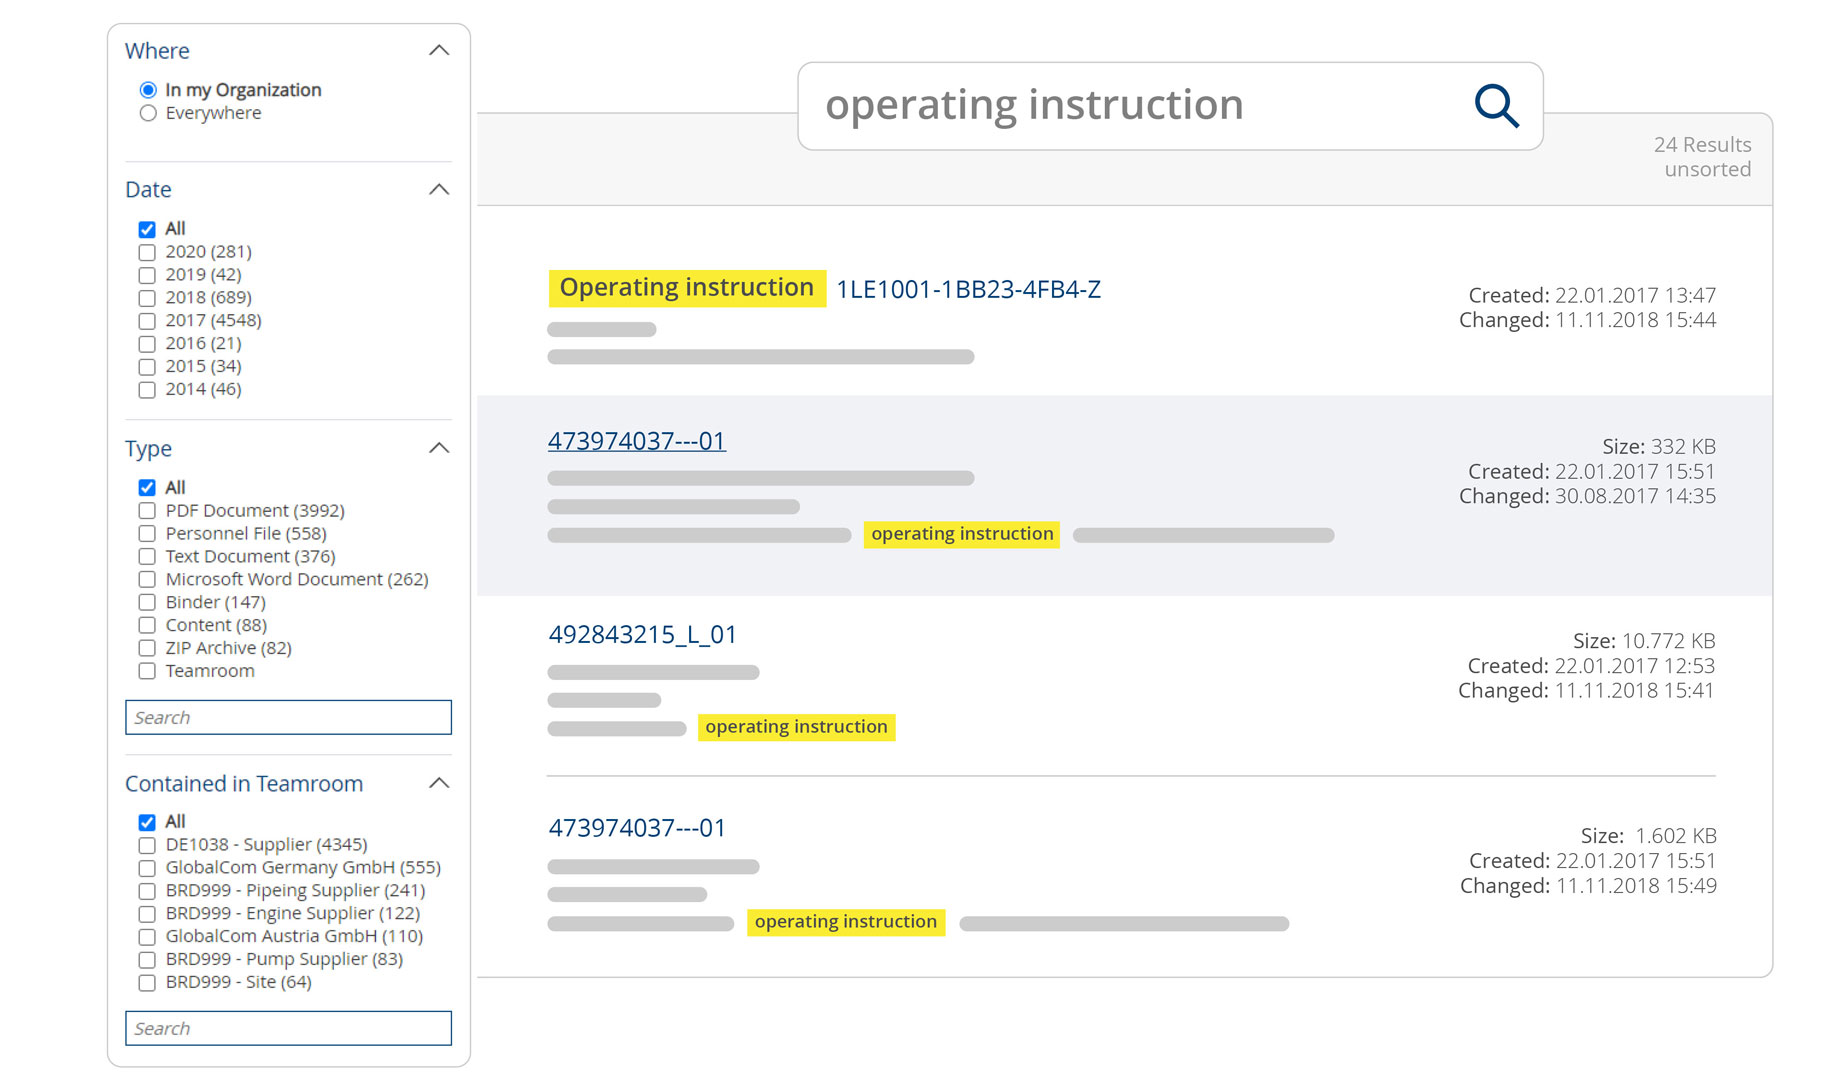Uncheck the All checkbox under Date

tap(147, 229)
